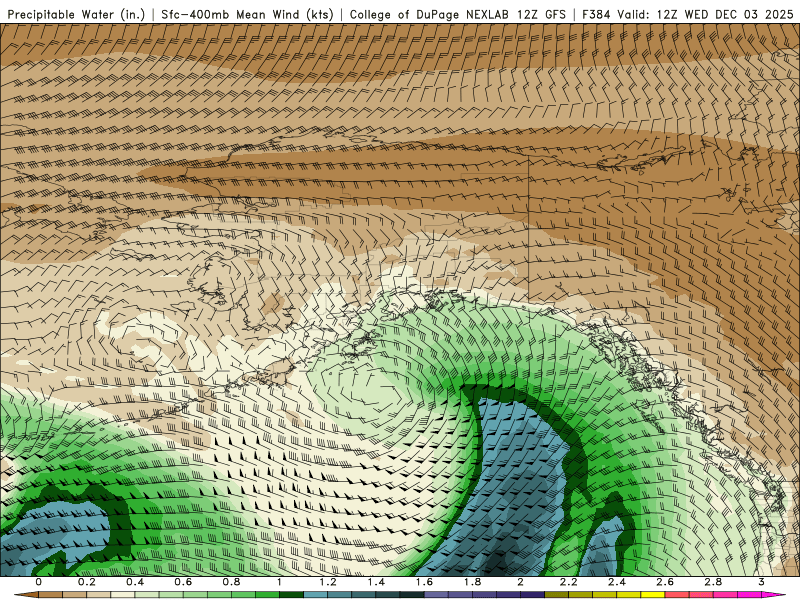Select the purple 1.6–1.7 colorbar swatch

coord(436,595)
